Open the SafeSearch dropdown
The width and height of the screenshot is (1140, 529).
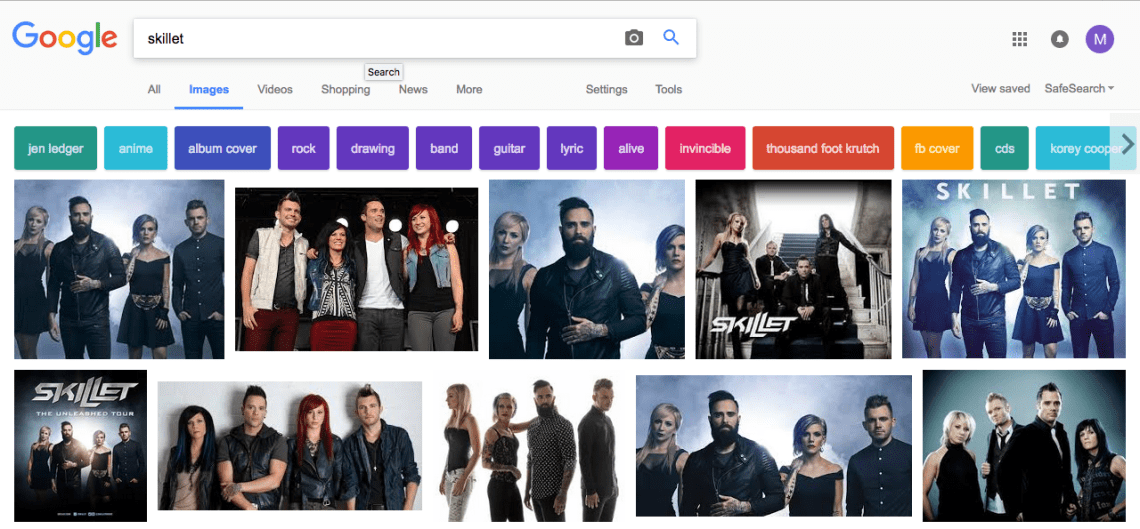pos(1080,89)
